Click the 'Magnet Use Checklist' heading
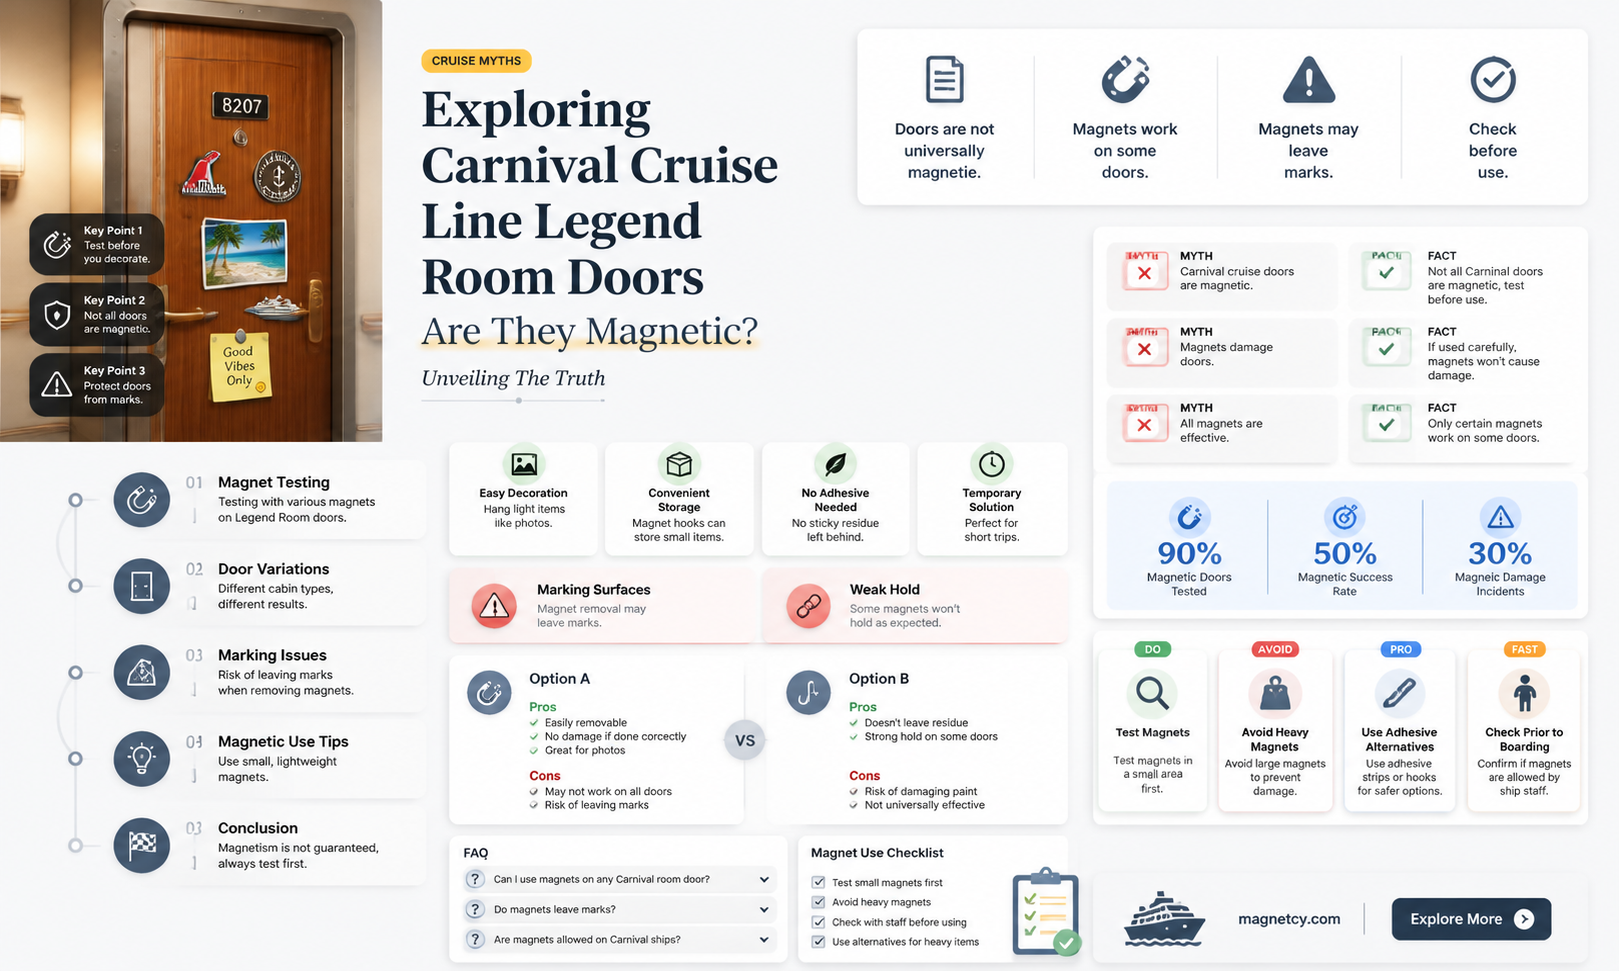 click(x=877, y=853)
